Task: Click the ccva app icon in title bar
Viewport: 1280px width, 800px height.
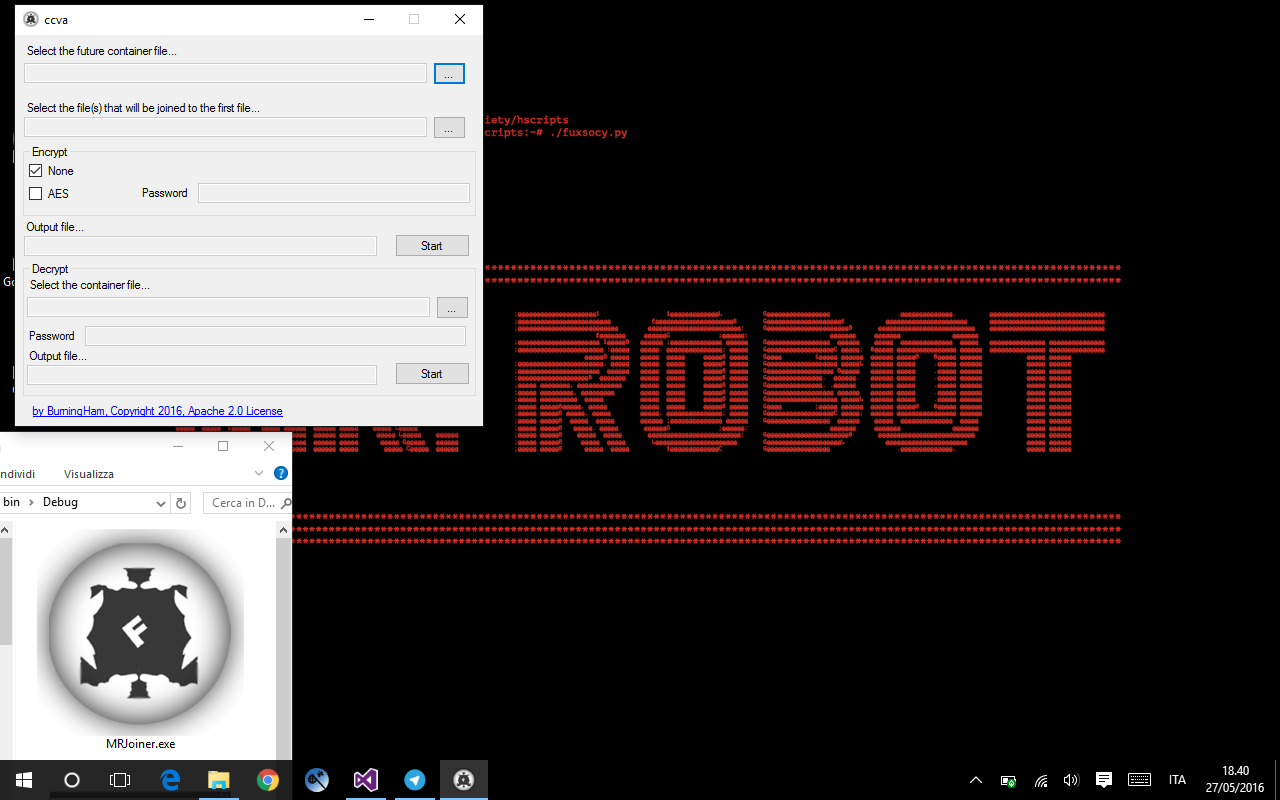Action: 30,19
